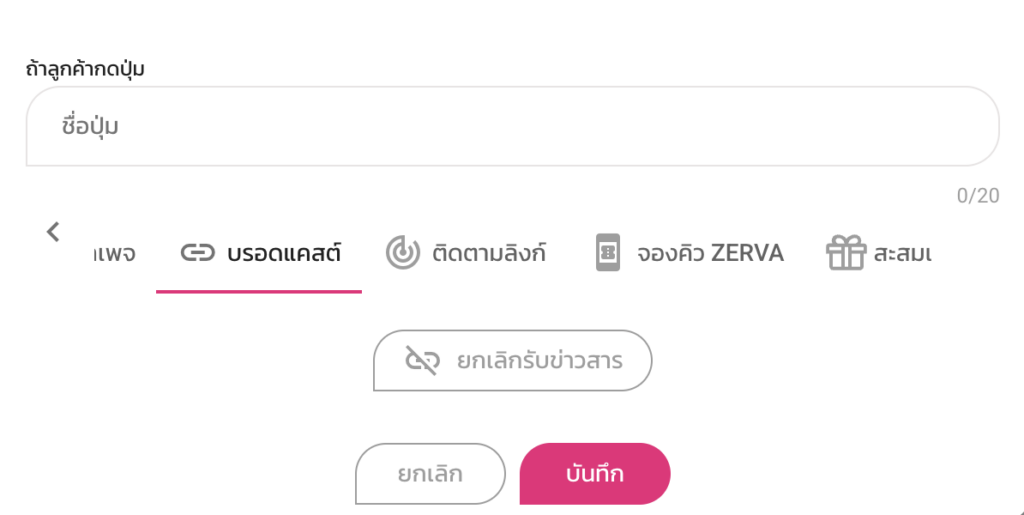The image size is (1024, 515).
Task: Go to the จองคิว ZERVA tab
Action: [x=710, y=253]
